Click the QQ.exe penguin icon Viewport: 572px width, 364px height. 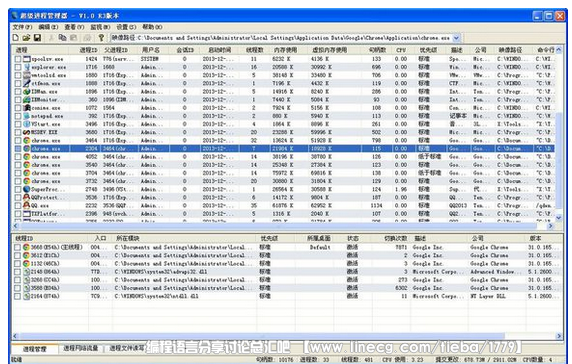click(27, 205)
